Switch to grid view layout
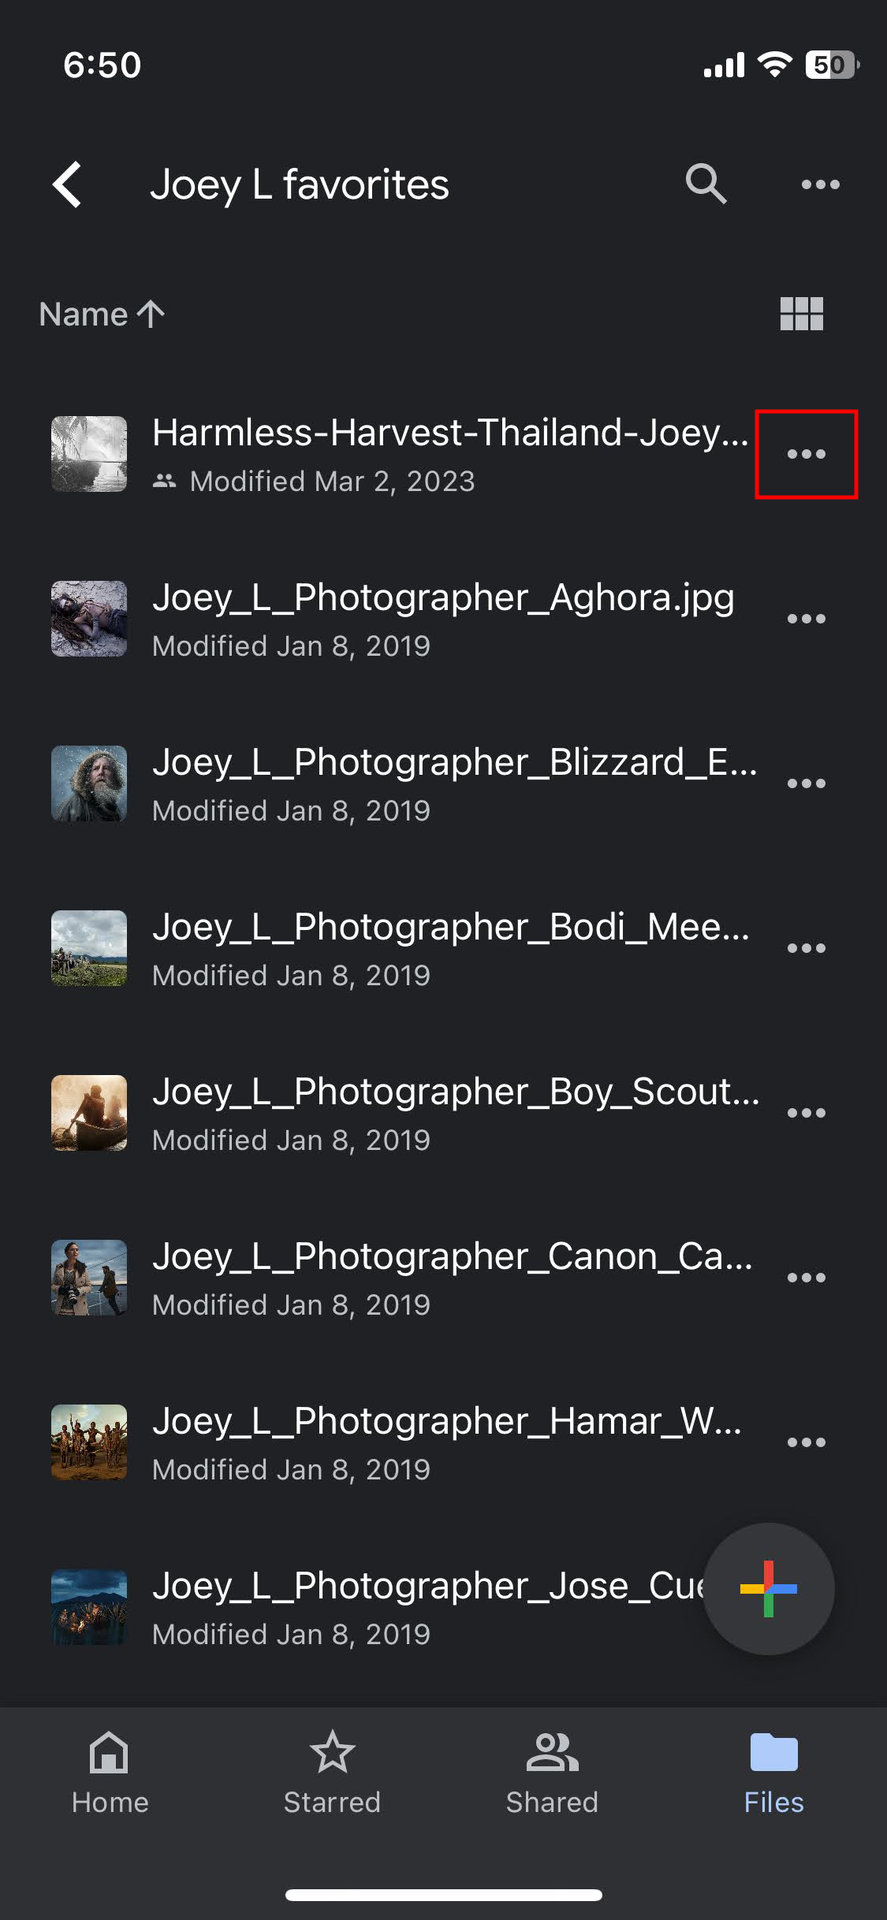Screen dimensions: 887x1920 [x=801, y=314]
